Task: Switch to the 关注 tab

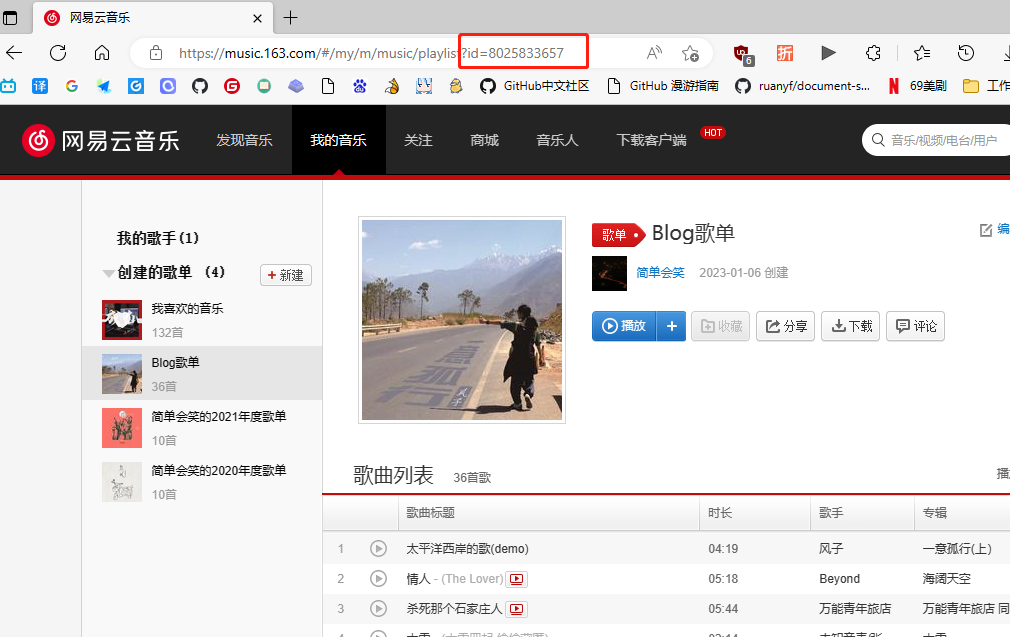Action: (x=418, y=140)
